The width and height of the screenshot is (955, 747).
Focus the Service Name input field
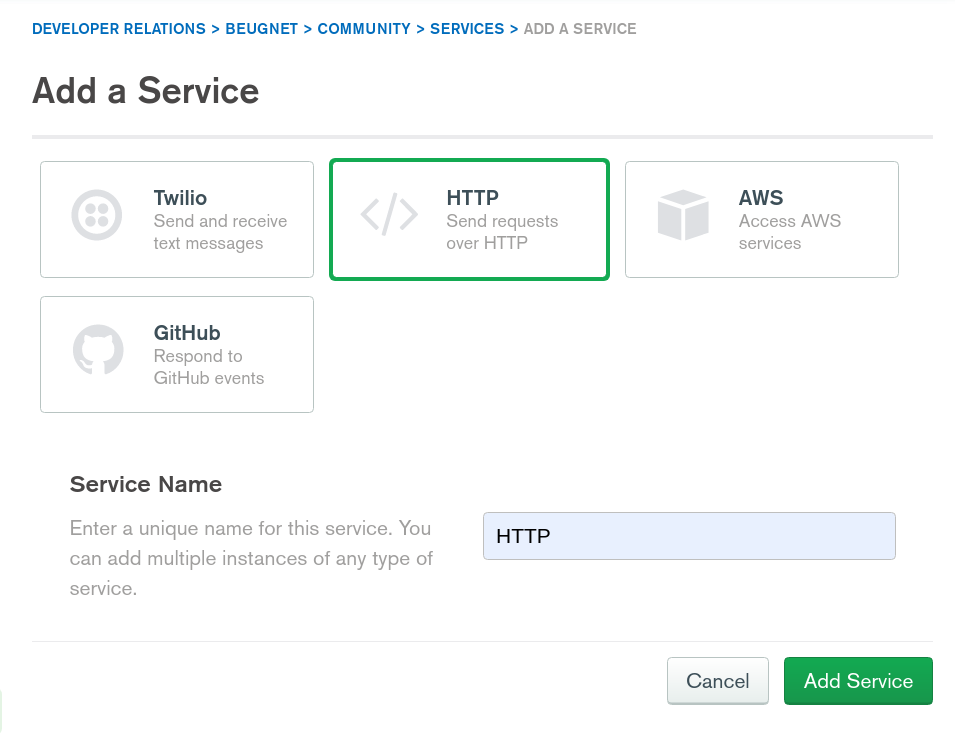pos(689,536)
